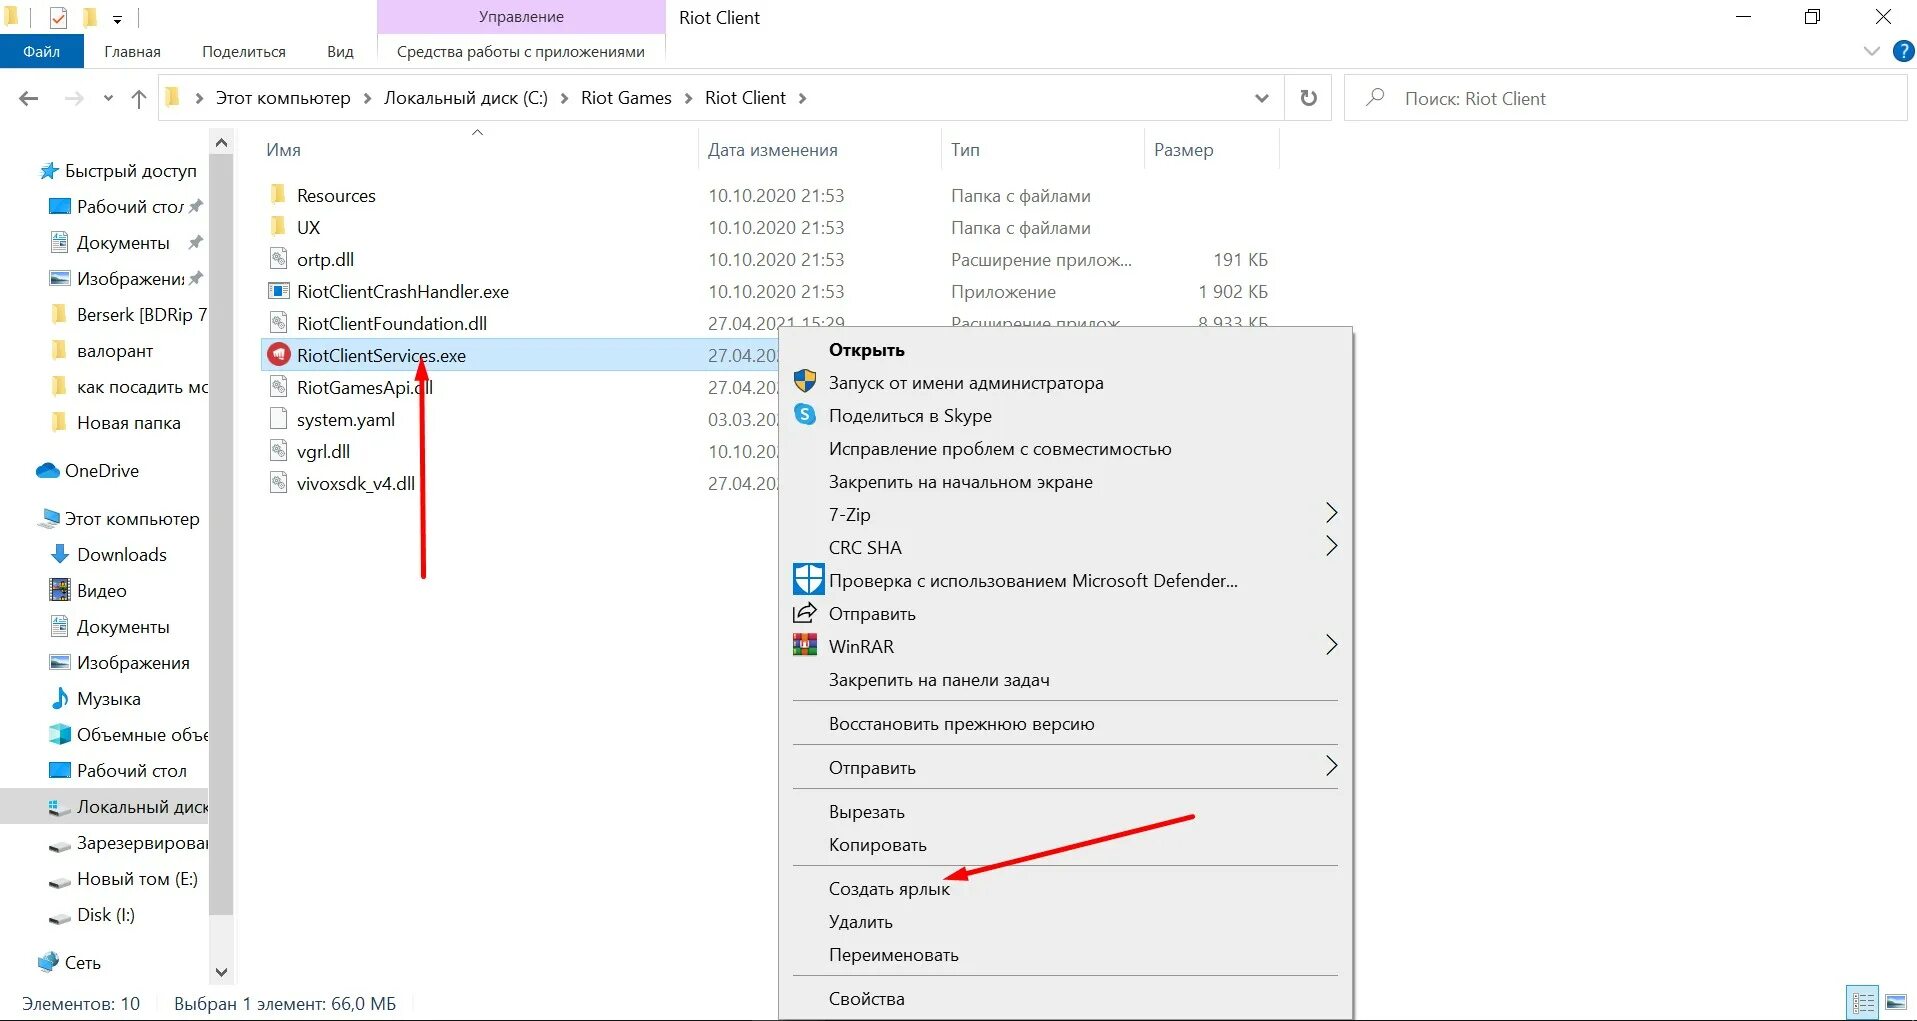Click the sidebar scrollbar down arrow
The image size is (1917, 1021).
click(221, 971)
